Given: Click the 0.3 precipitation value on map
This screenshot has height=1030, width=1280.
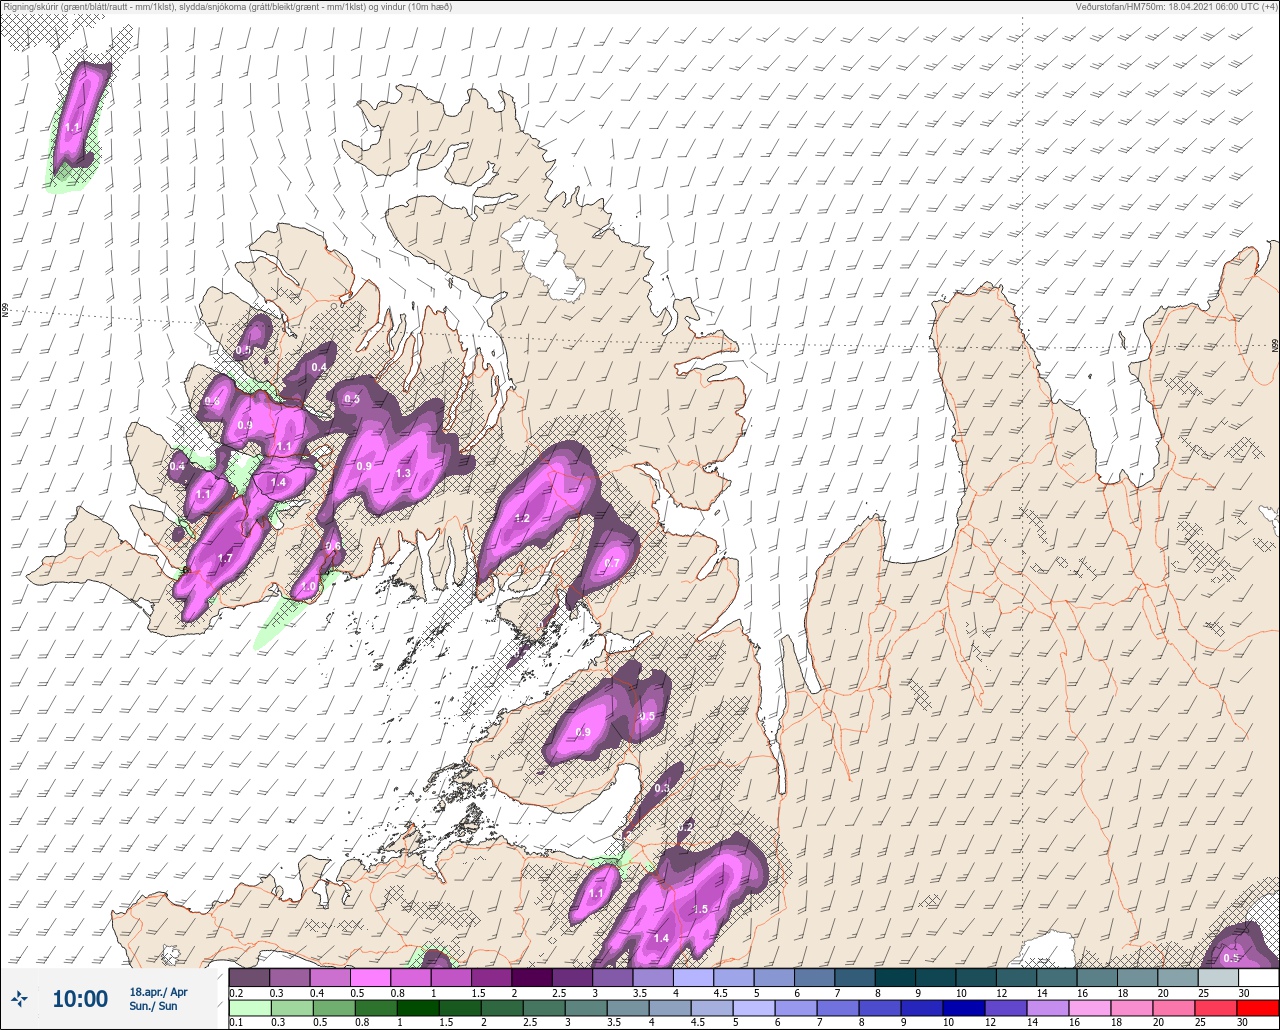Looking at the screenshot, I should point(662,788).
